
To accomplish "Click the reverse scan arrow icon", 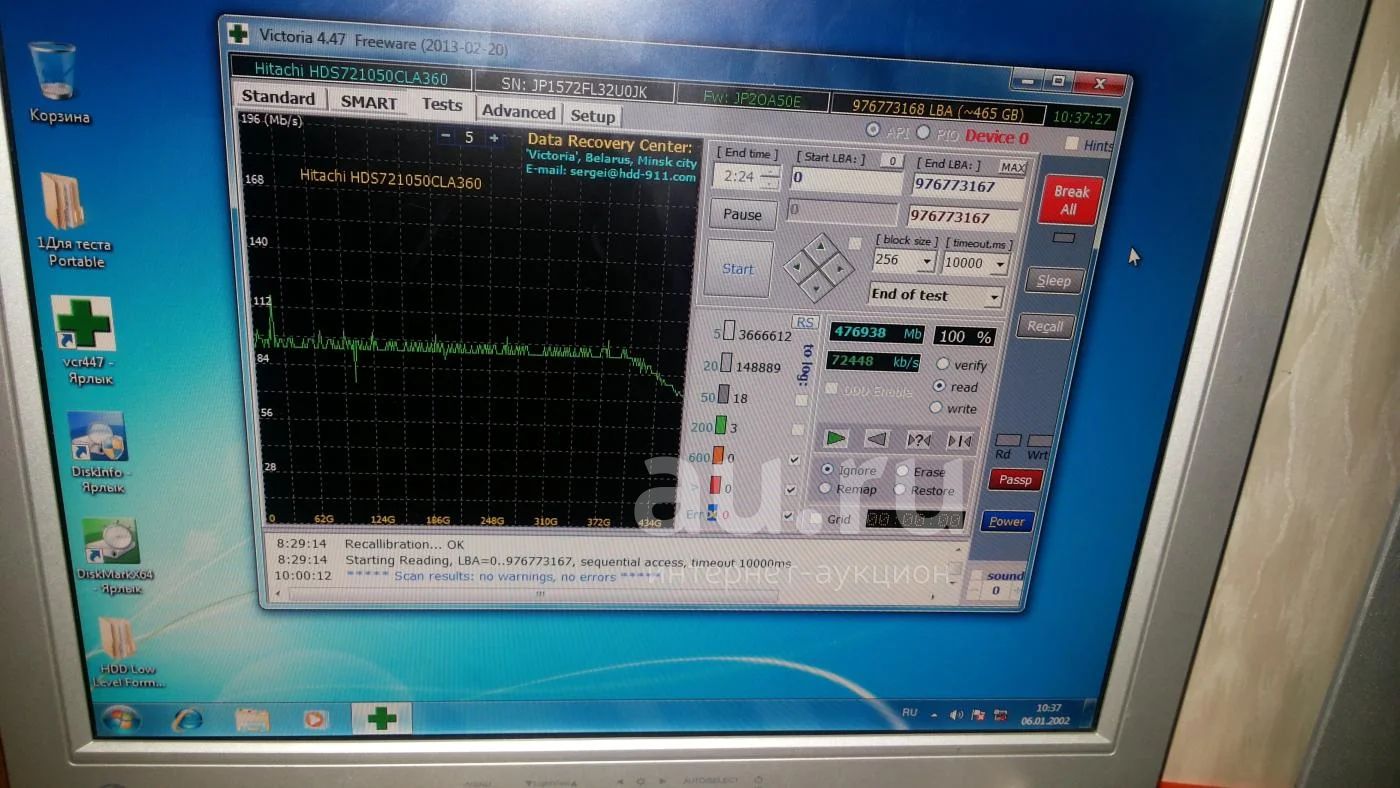I will coord(877,438).
